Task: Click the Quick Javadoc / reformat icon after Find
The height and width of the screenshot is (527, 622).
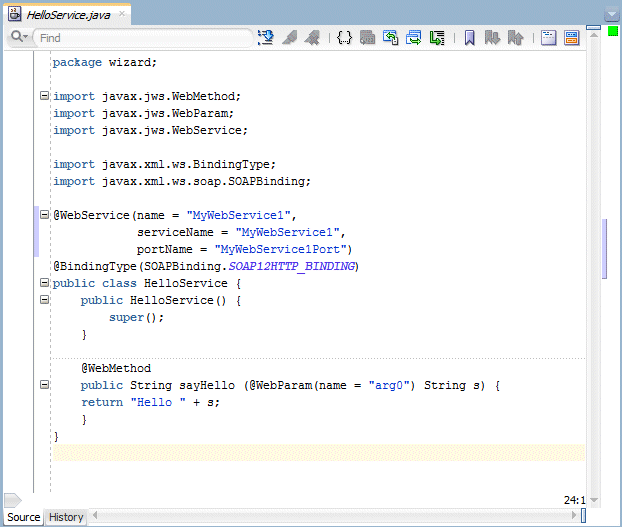Action: [266, 38]
